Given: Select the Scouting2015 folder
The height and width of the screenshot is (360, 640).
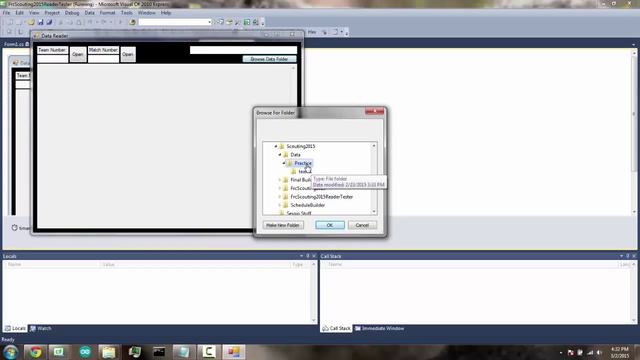Looking at the screenshot, I should [300, 146].
